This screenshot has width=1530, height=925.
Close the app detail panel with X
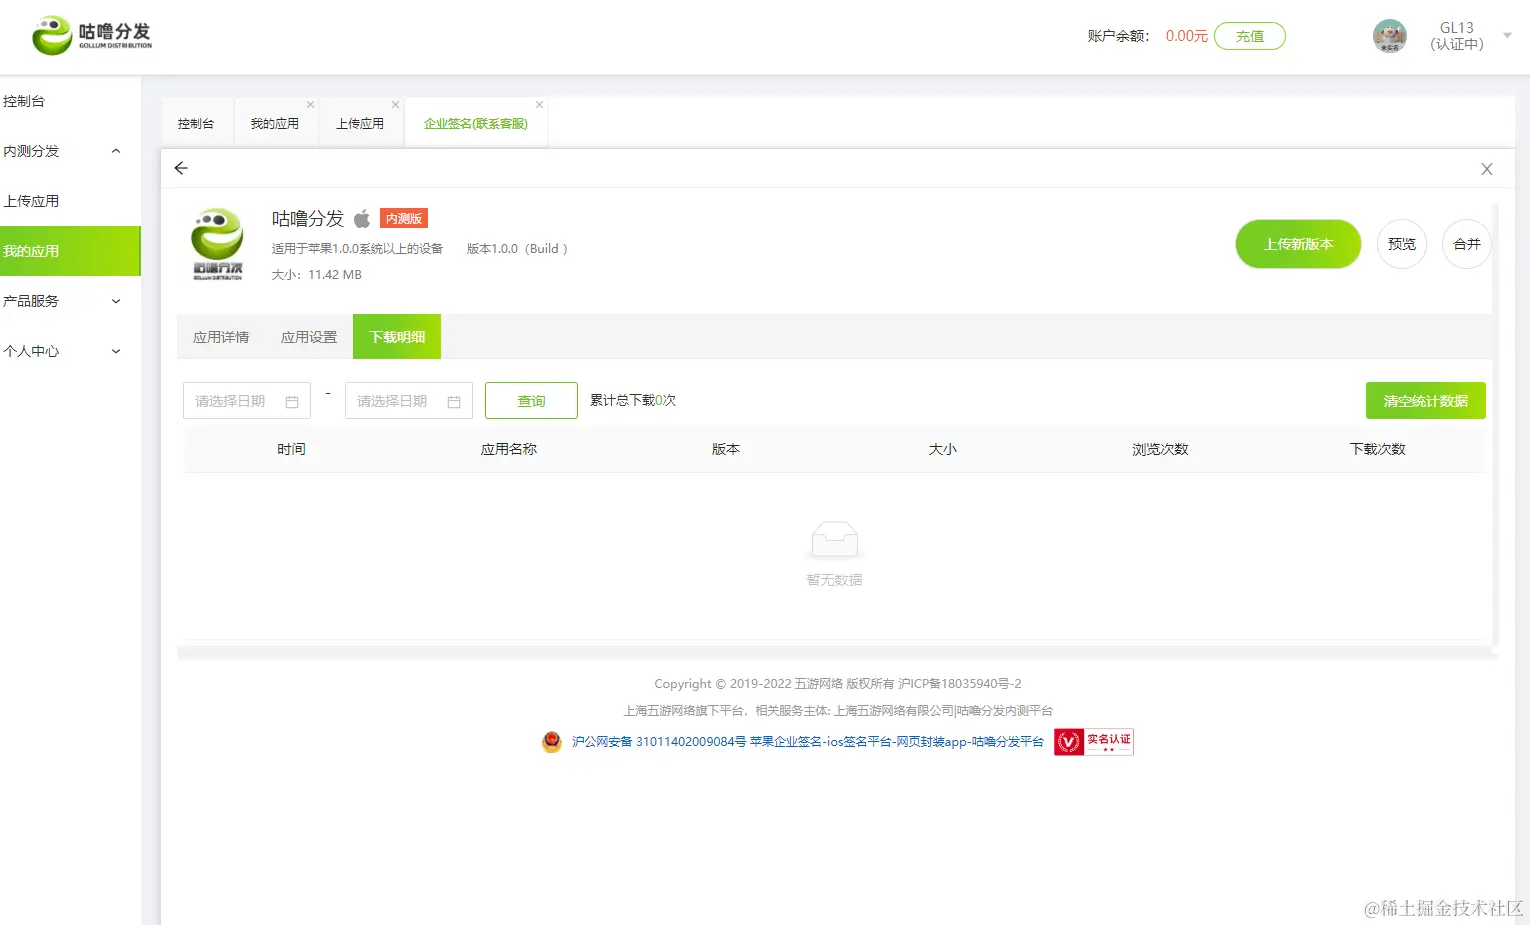1487,169
